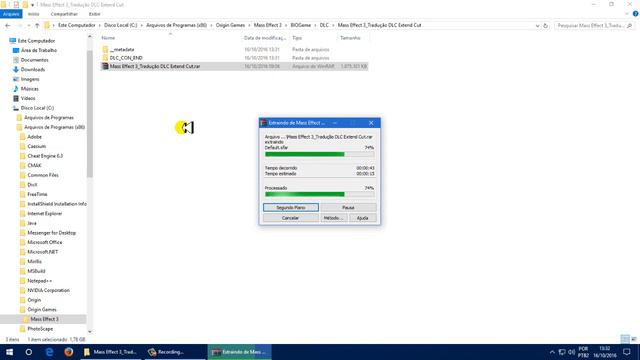Select Notepad++ folder in tree

pyautogui.click(x=39, y=281)
